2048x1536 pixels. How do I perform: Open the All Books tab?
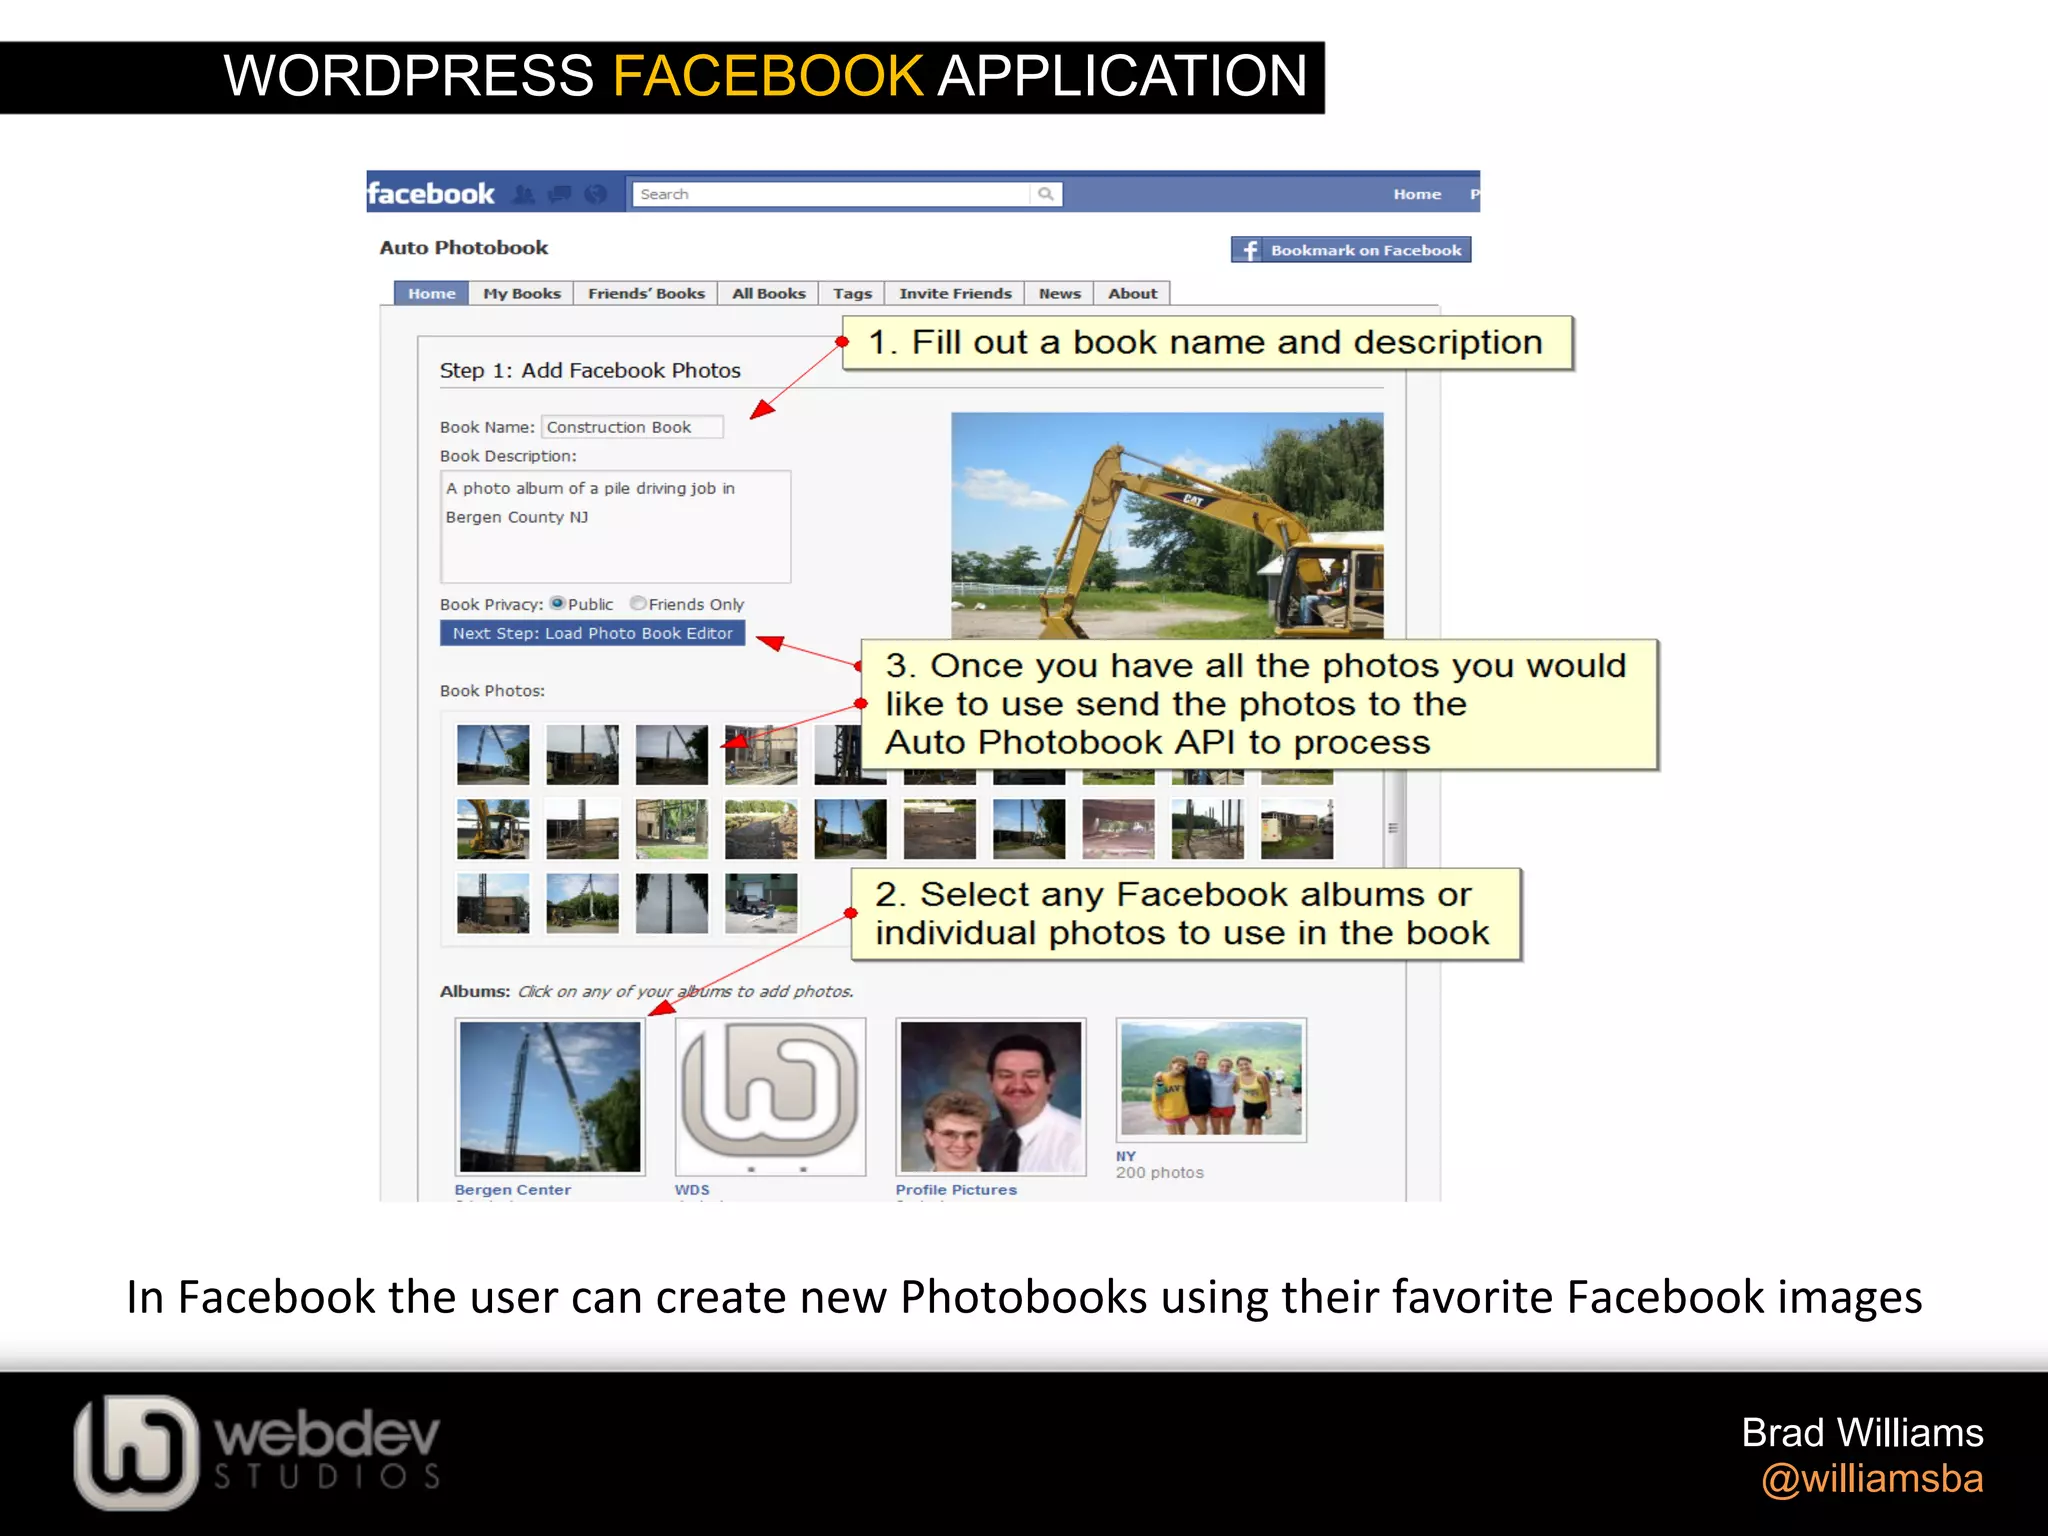coord(769,293)
